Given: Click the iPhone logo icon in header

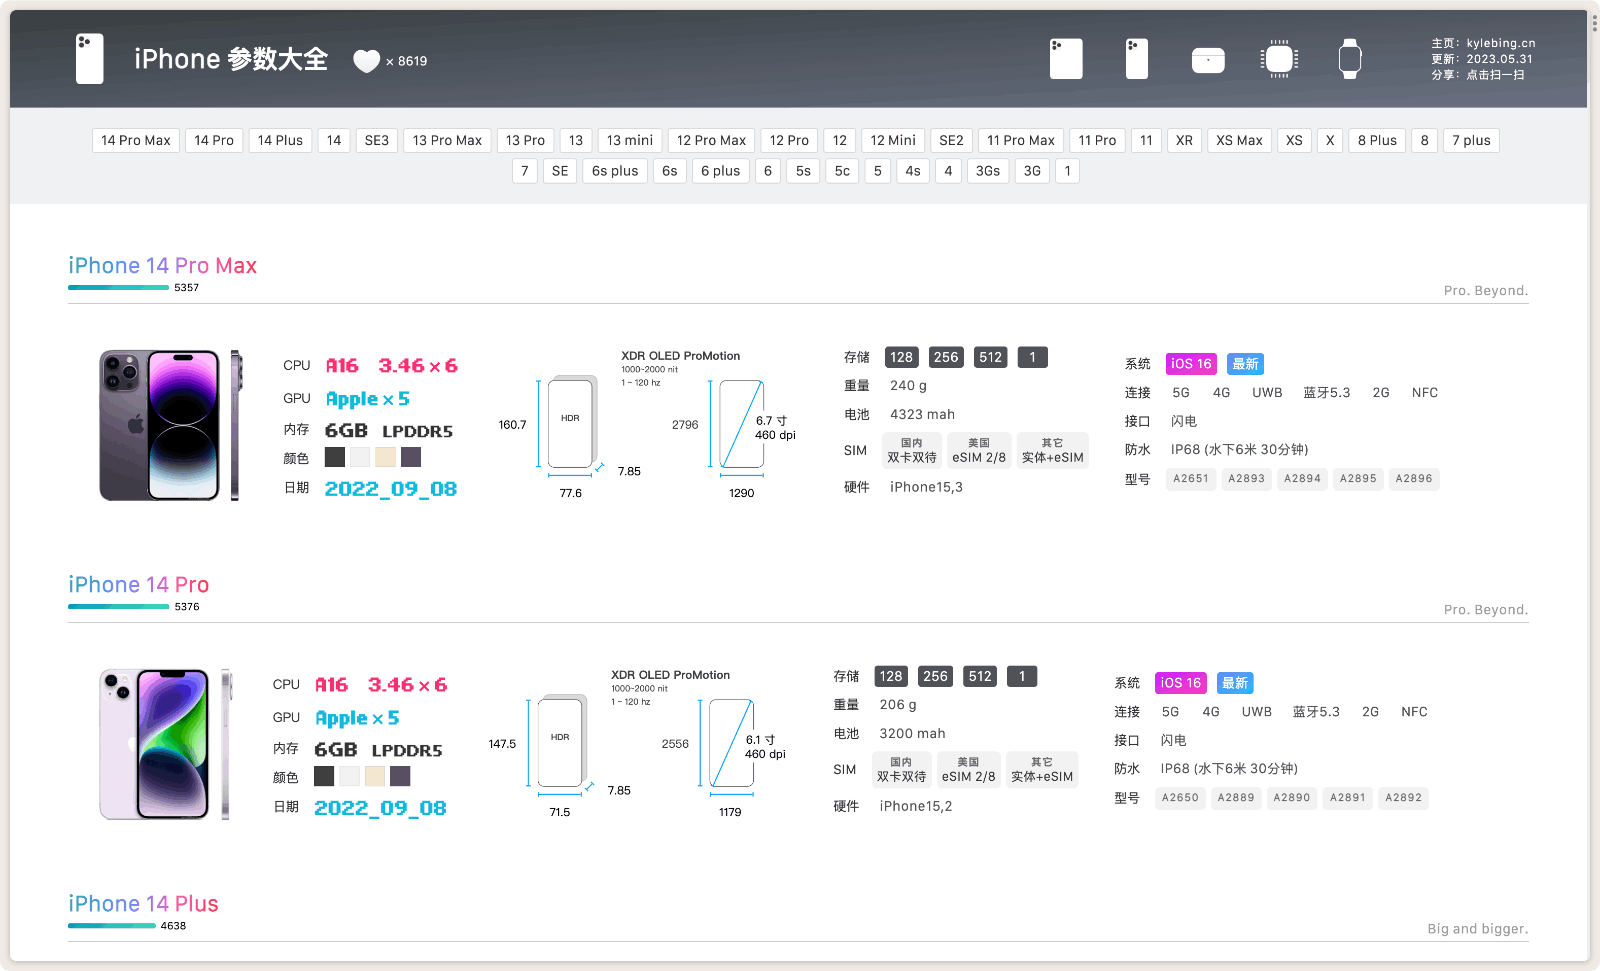Looking at the screenshot, I should [90, 58].
